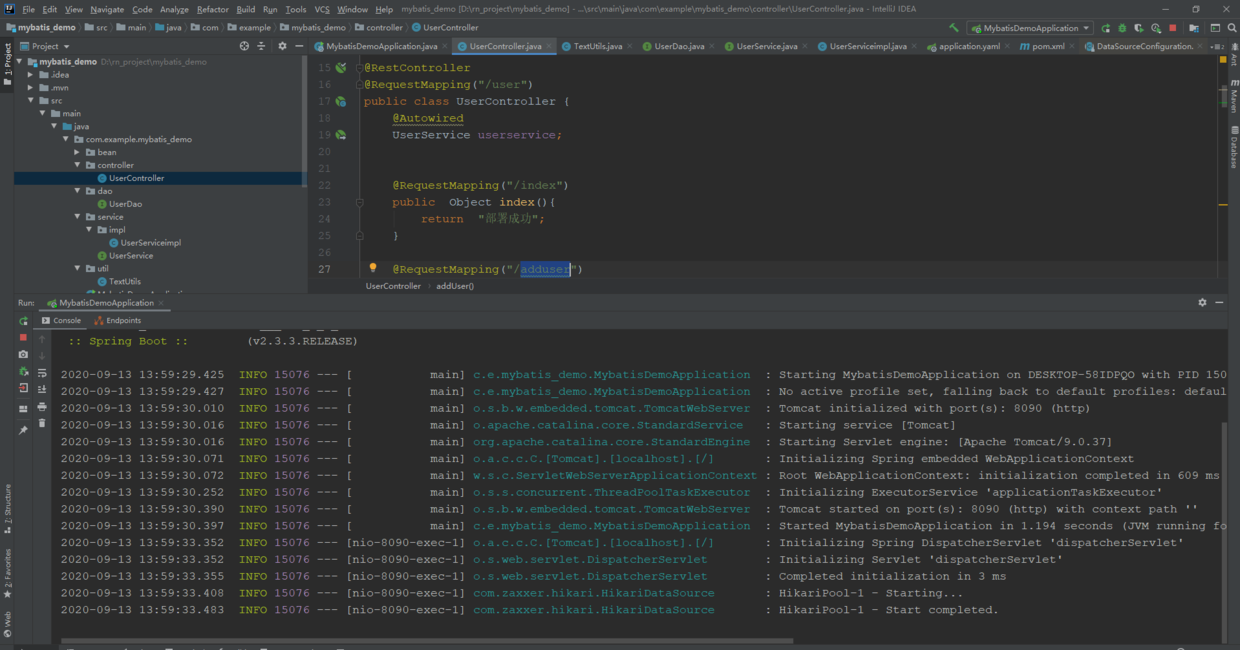Toggle the pin tab icon in Run panel
The width and height of the screenshot is (1240, 650).
coord(23,430)
